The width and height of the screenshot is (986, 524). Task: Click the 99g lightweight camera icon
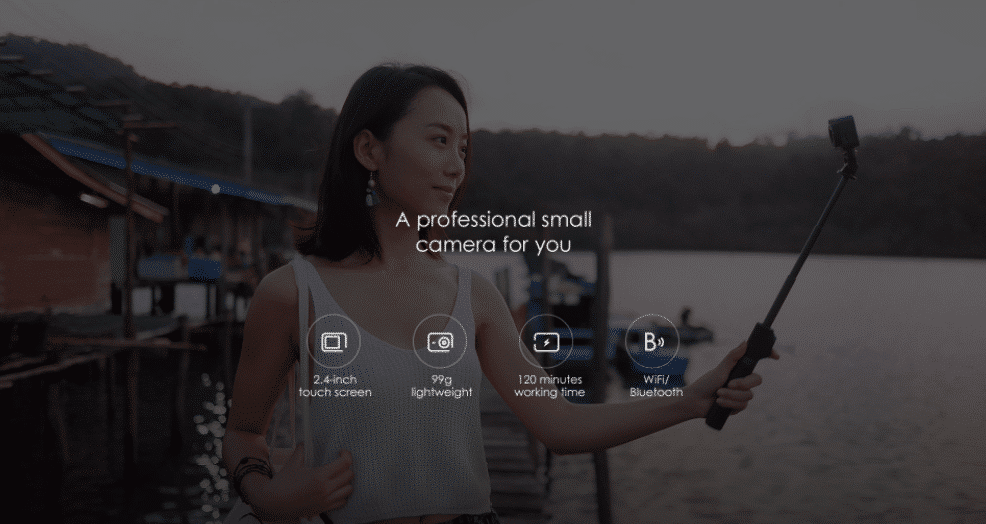point(440,342)
